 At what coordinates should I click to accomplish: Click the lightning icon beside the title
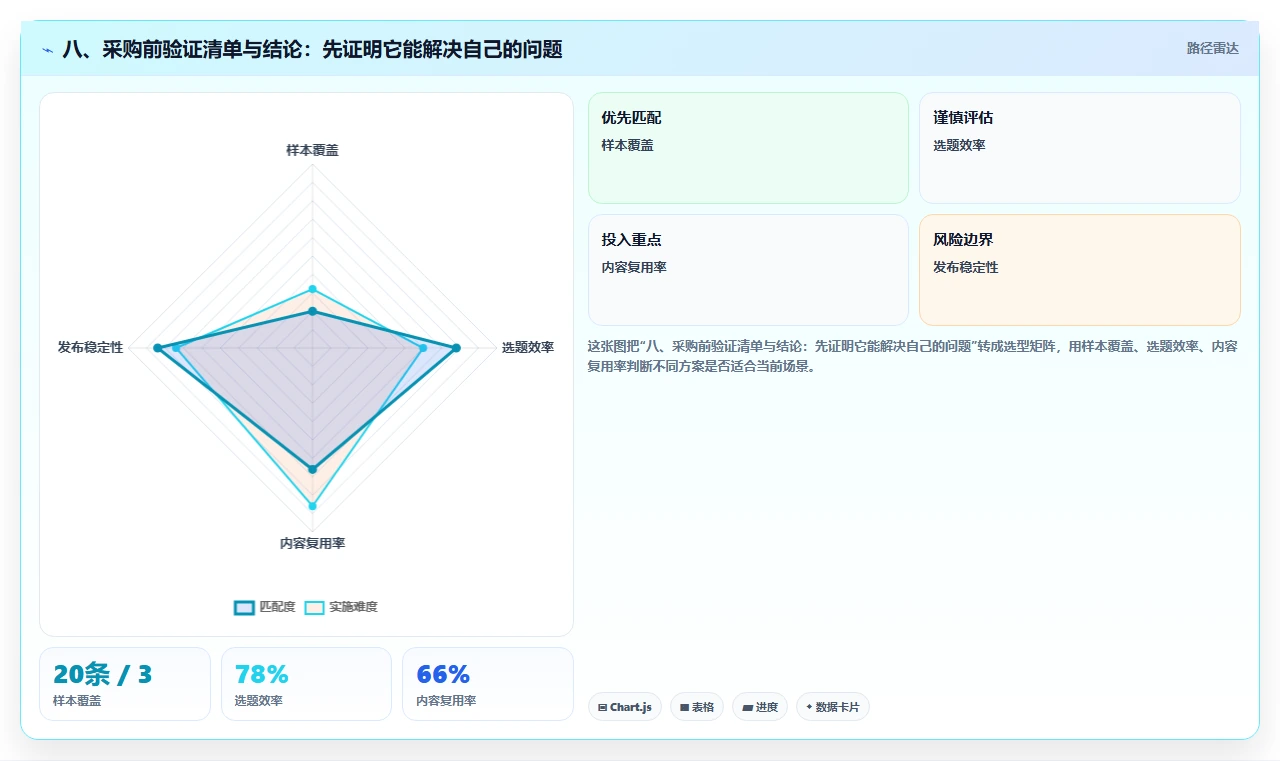coord(48,50)
